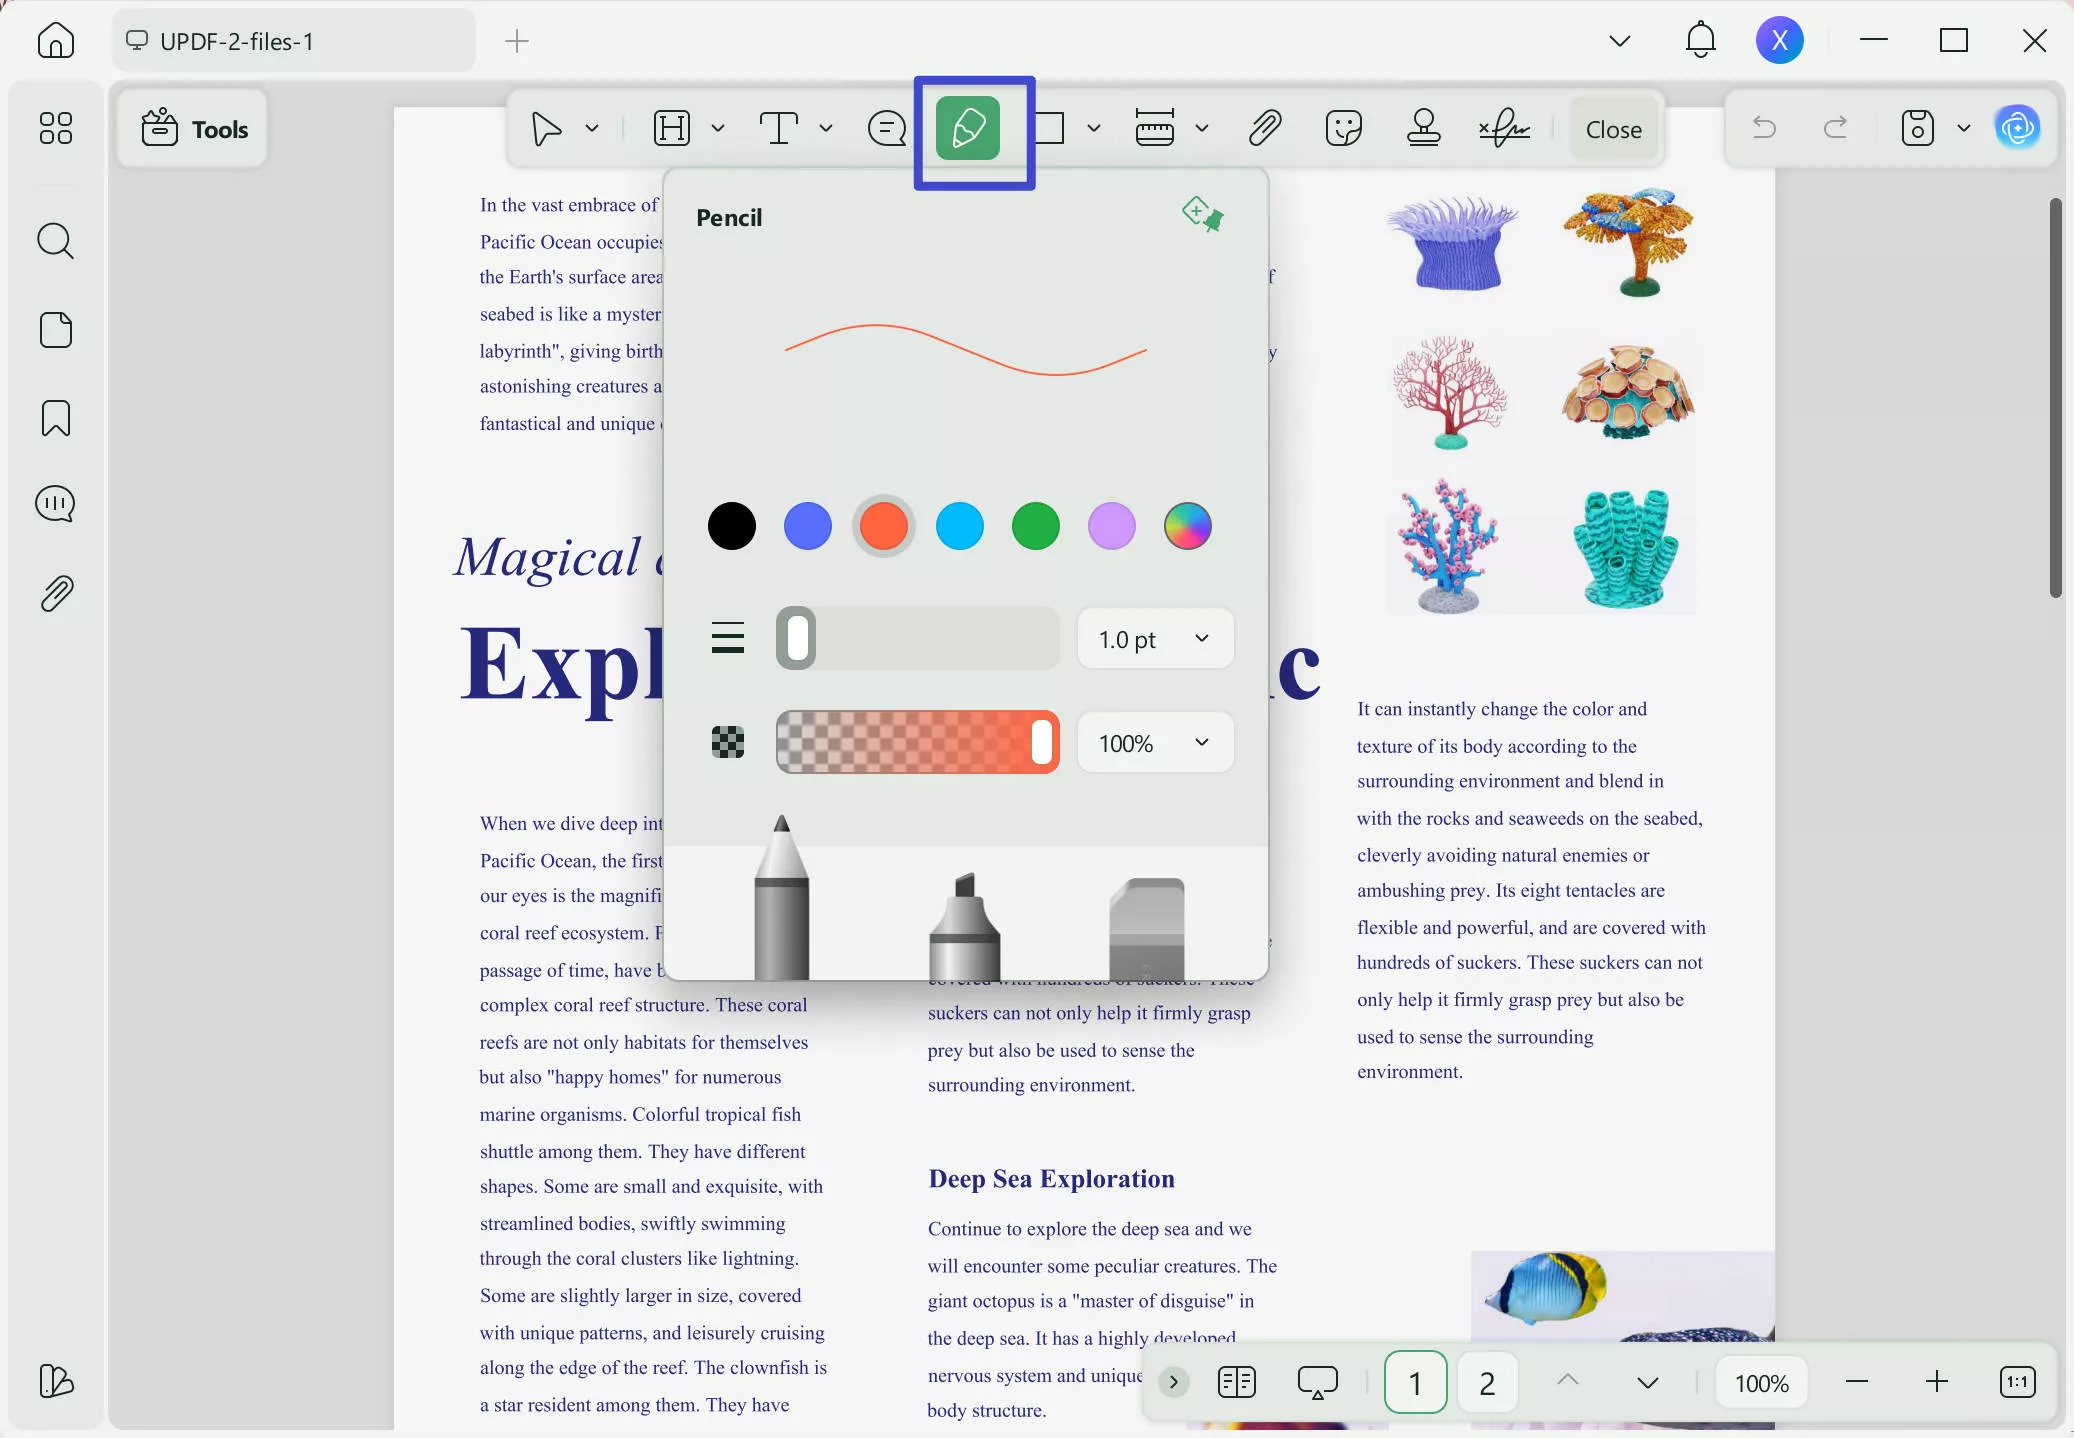Select the Text tool from the toolbar
Image resolution: width=2074 pixels, height=1438 pixels.
click(x=779, y=128)
